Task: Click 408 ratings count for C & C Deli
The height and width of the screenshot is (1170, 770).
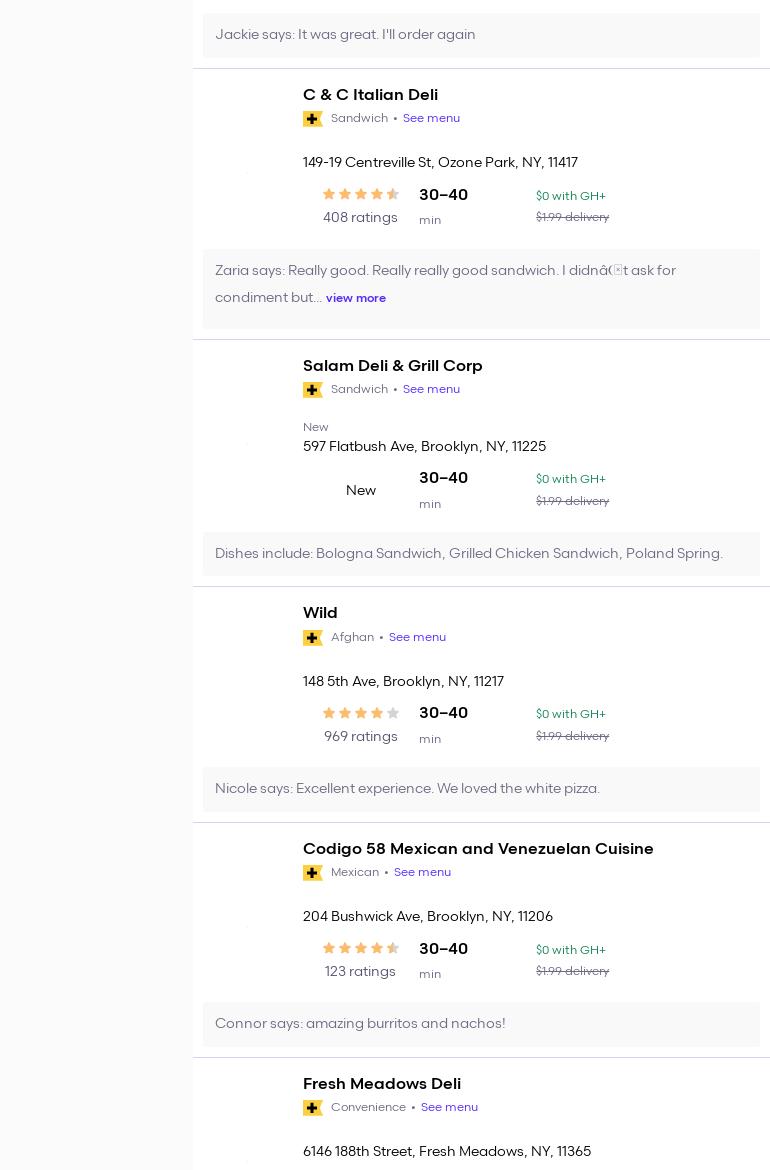Action: point(360,217)
